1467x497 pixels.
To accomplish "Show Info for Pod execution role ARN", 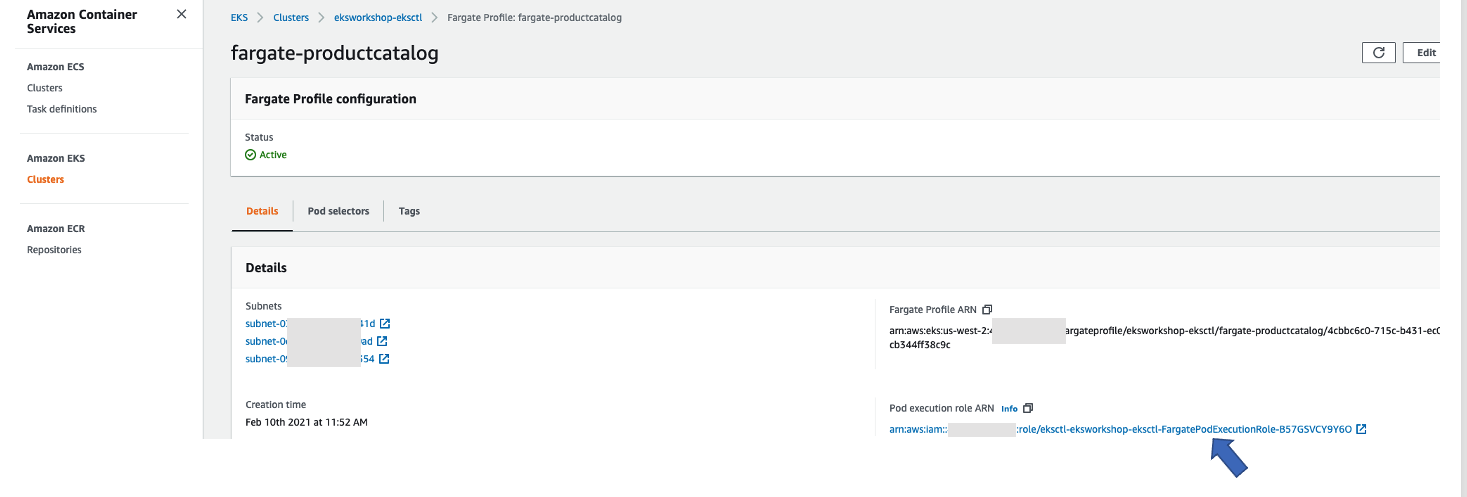I will 1009,408.
